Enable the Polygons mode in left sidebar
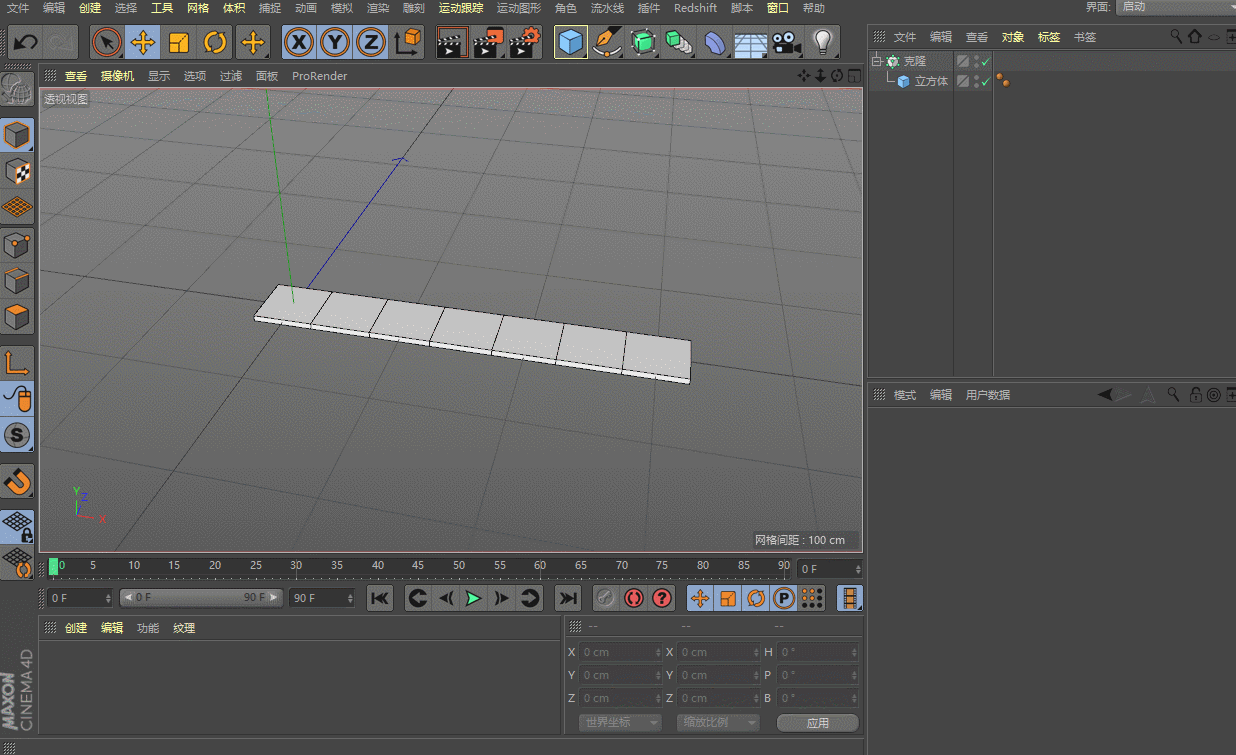Screen dimensions: 1236x755 [x=18, y=319]
